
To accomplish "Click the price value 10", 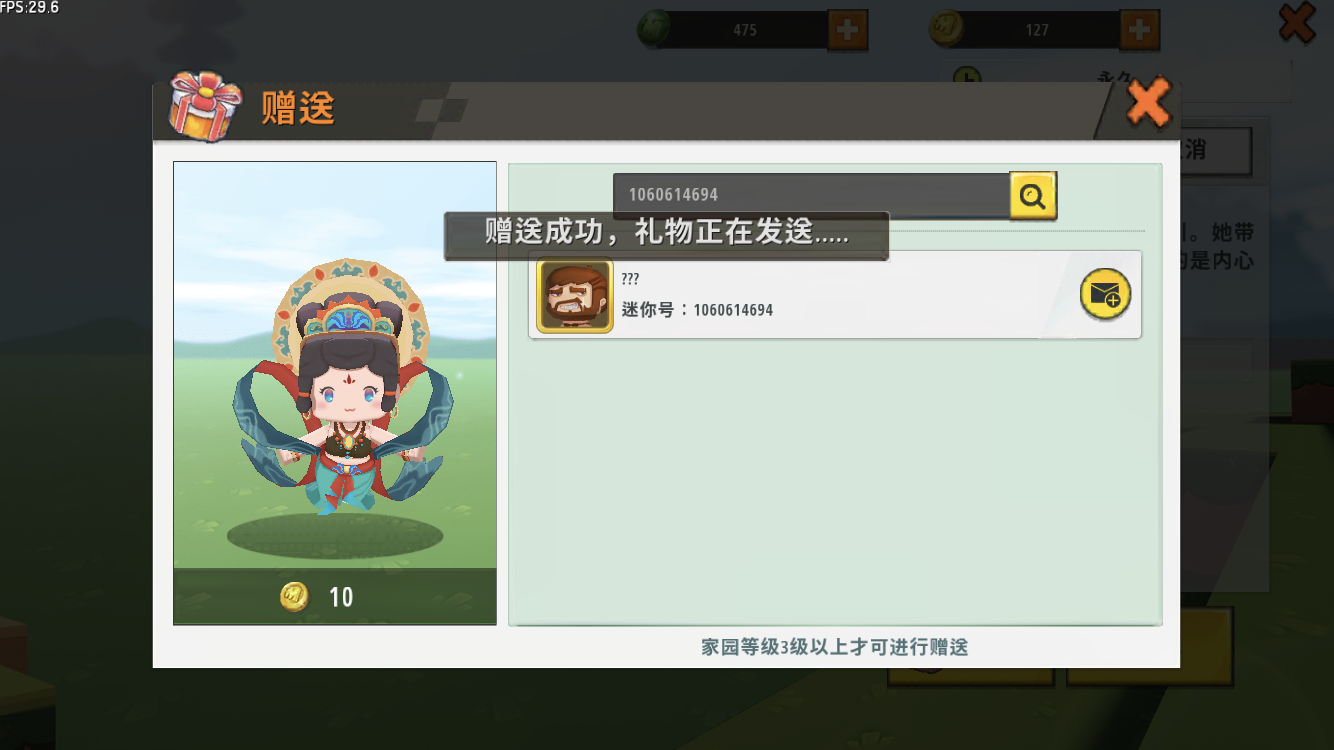I will 341,598.
